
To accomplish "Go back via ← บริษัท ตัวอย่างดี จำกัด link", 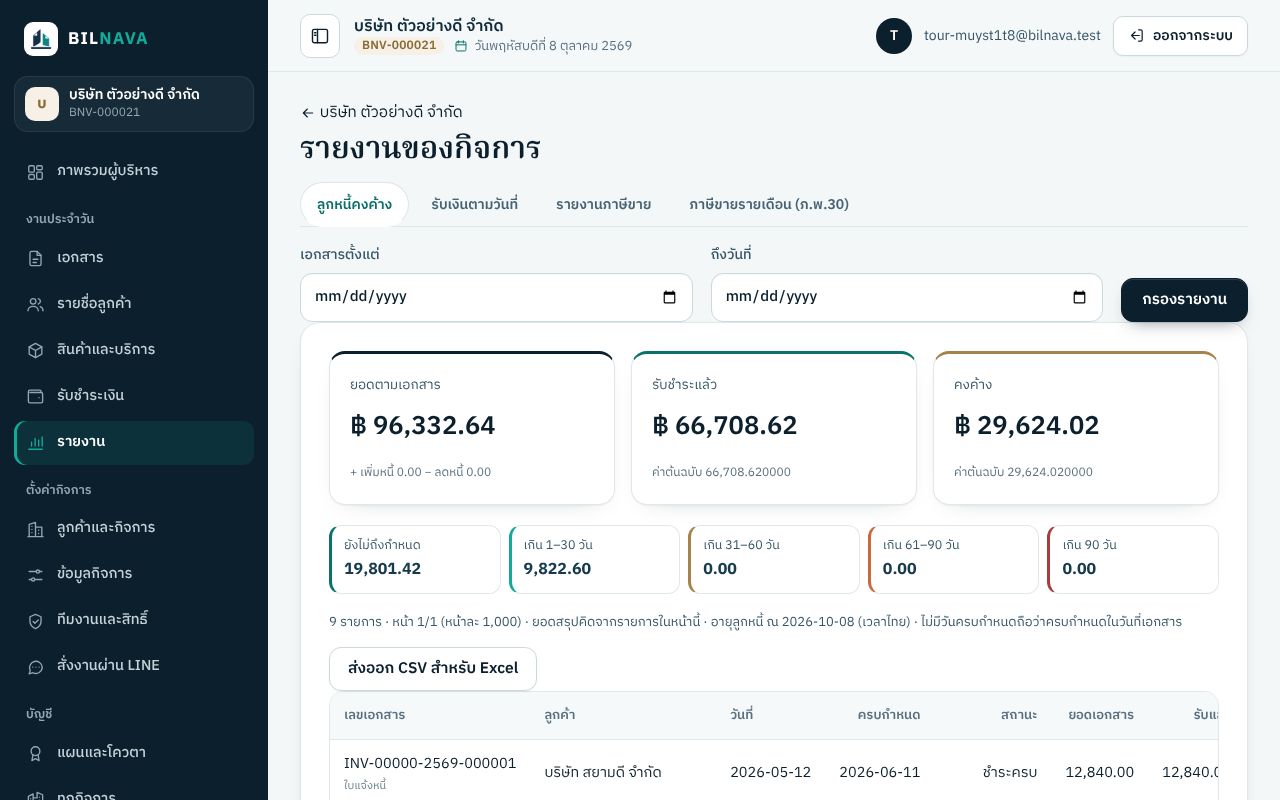I will pos(381,112).
